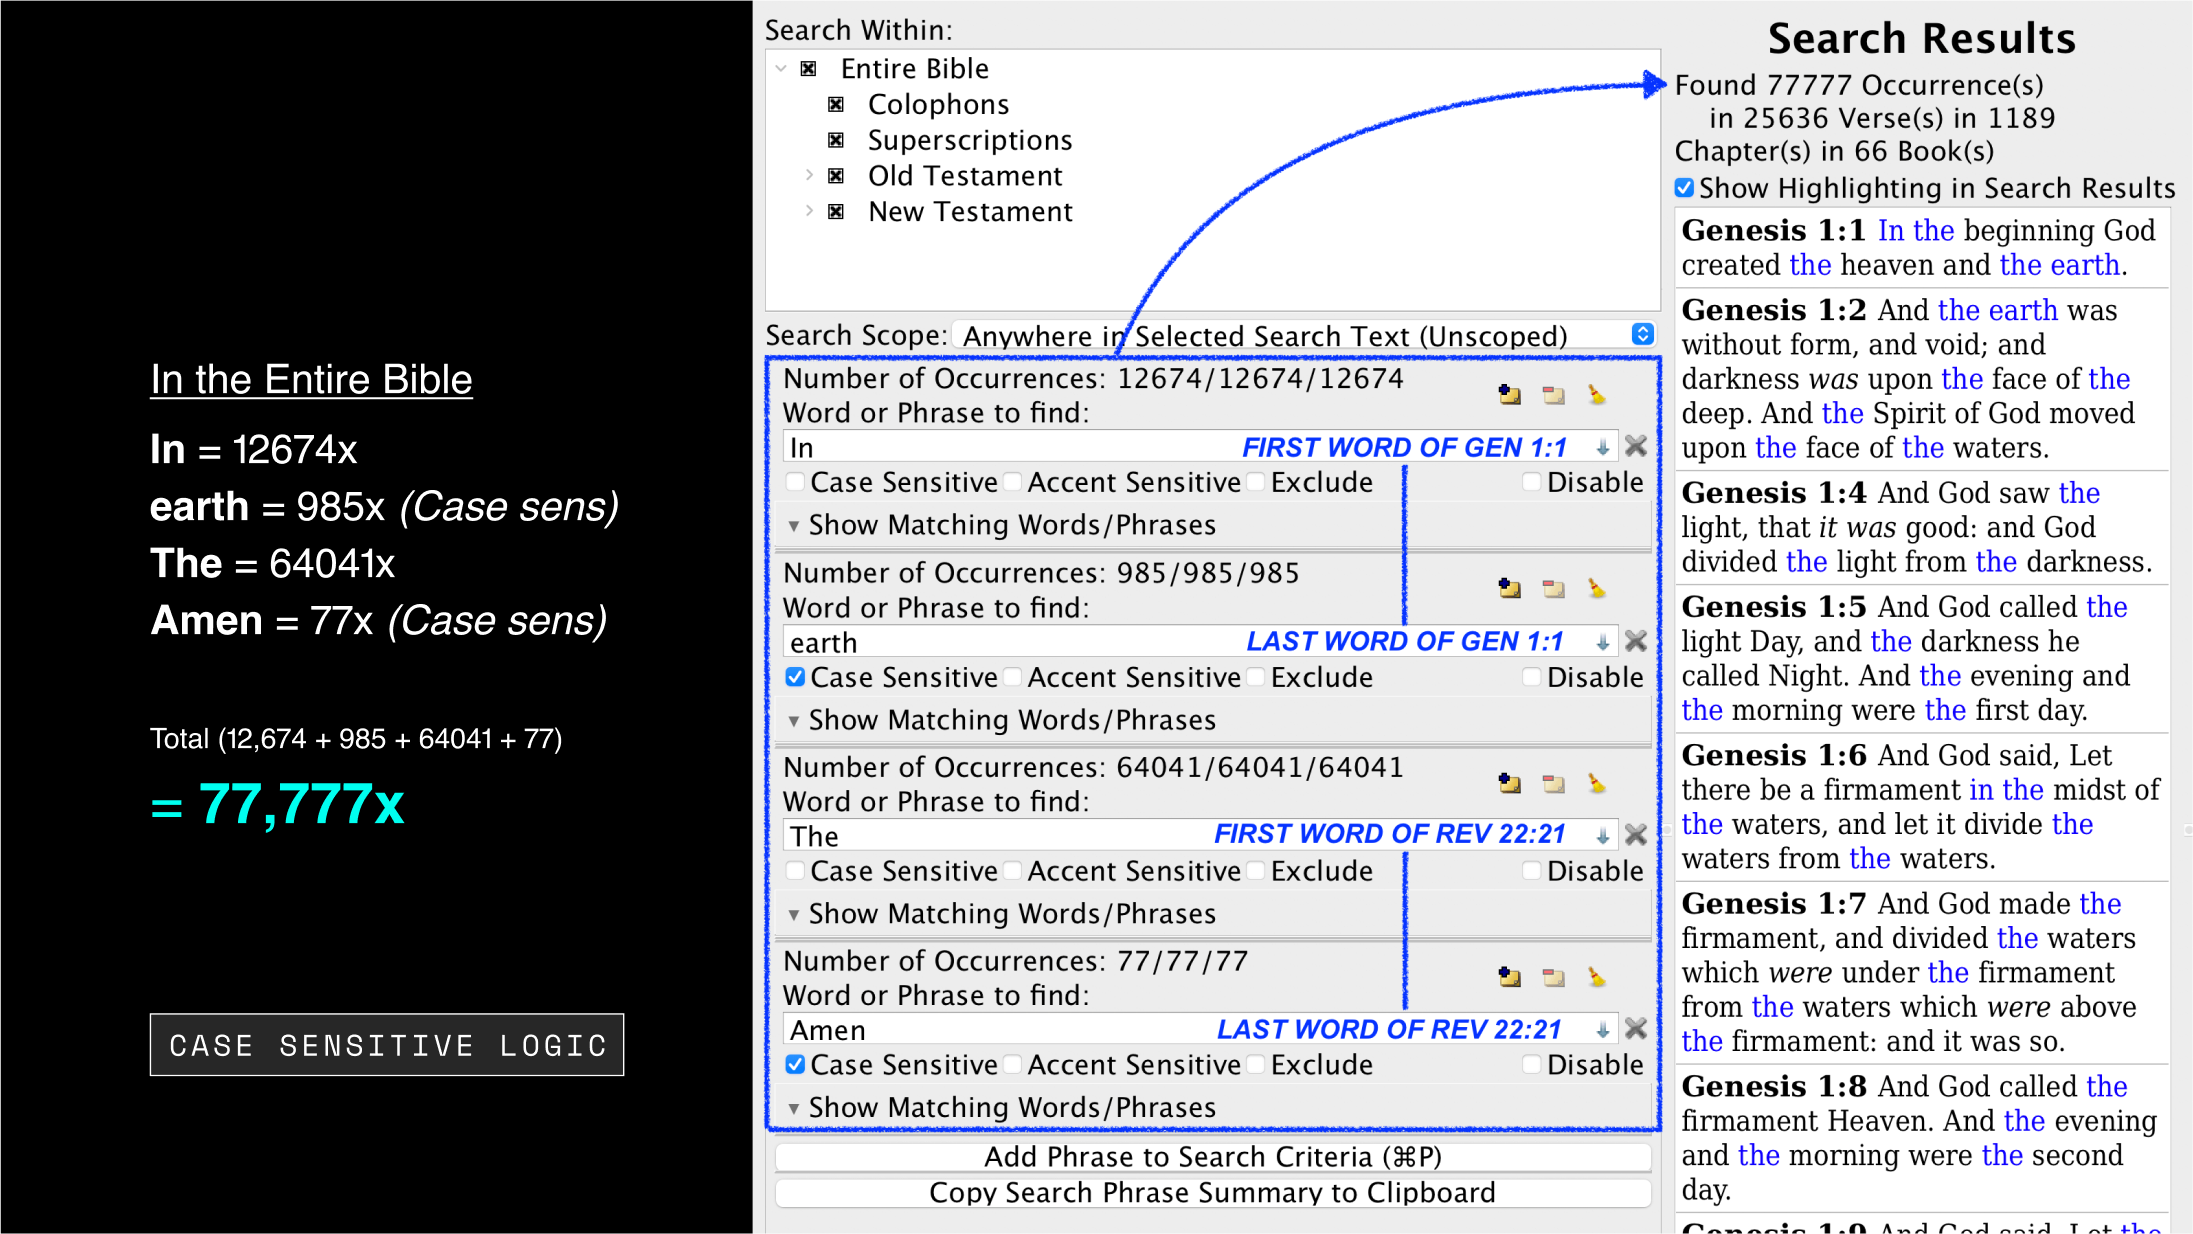Tick the Disable checkbox for the 'earth' phrase

1531,677
